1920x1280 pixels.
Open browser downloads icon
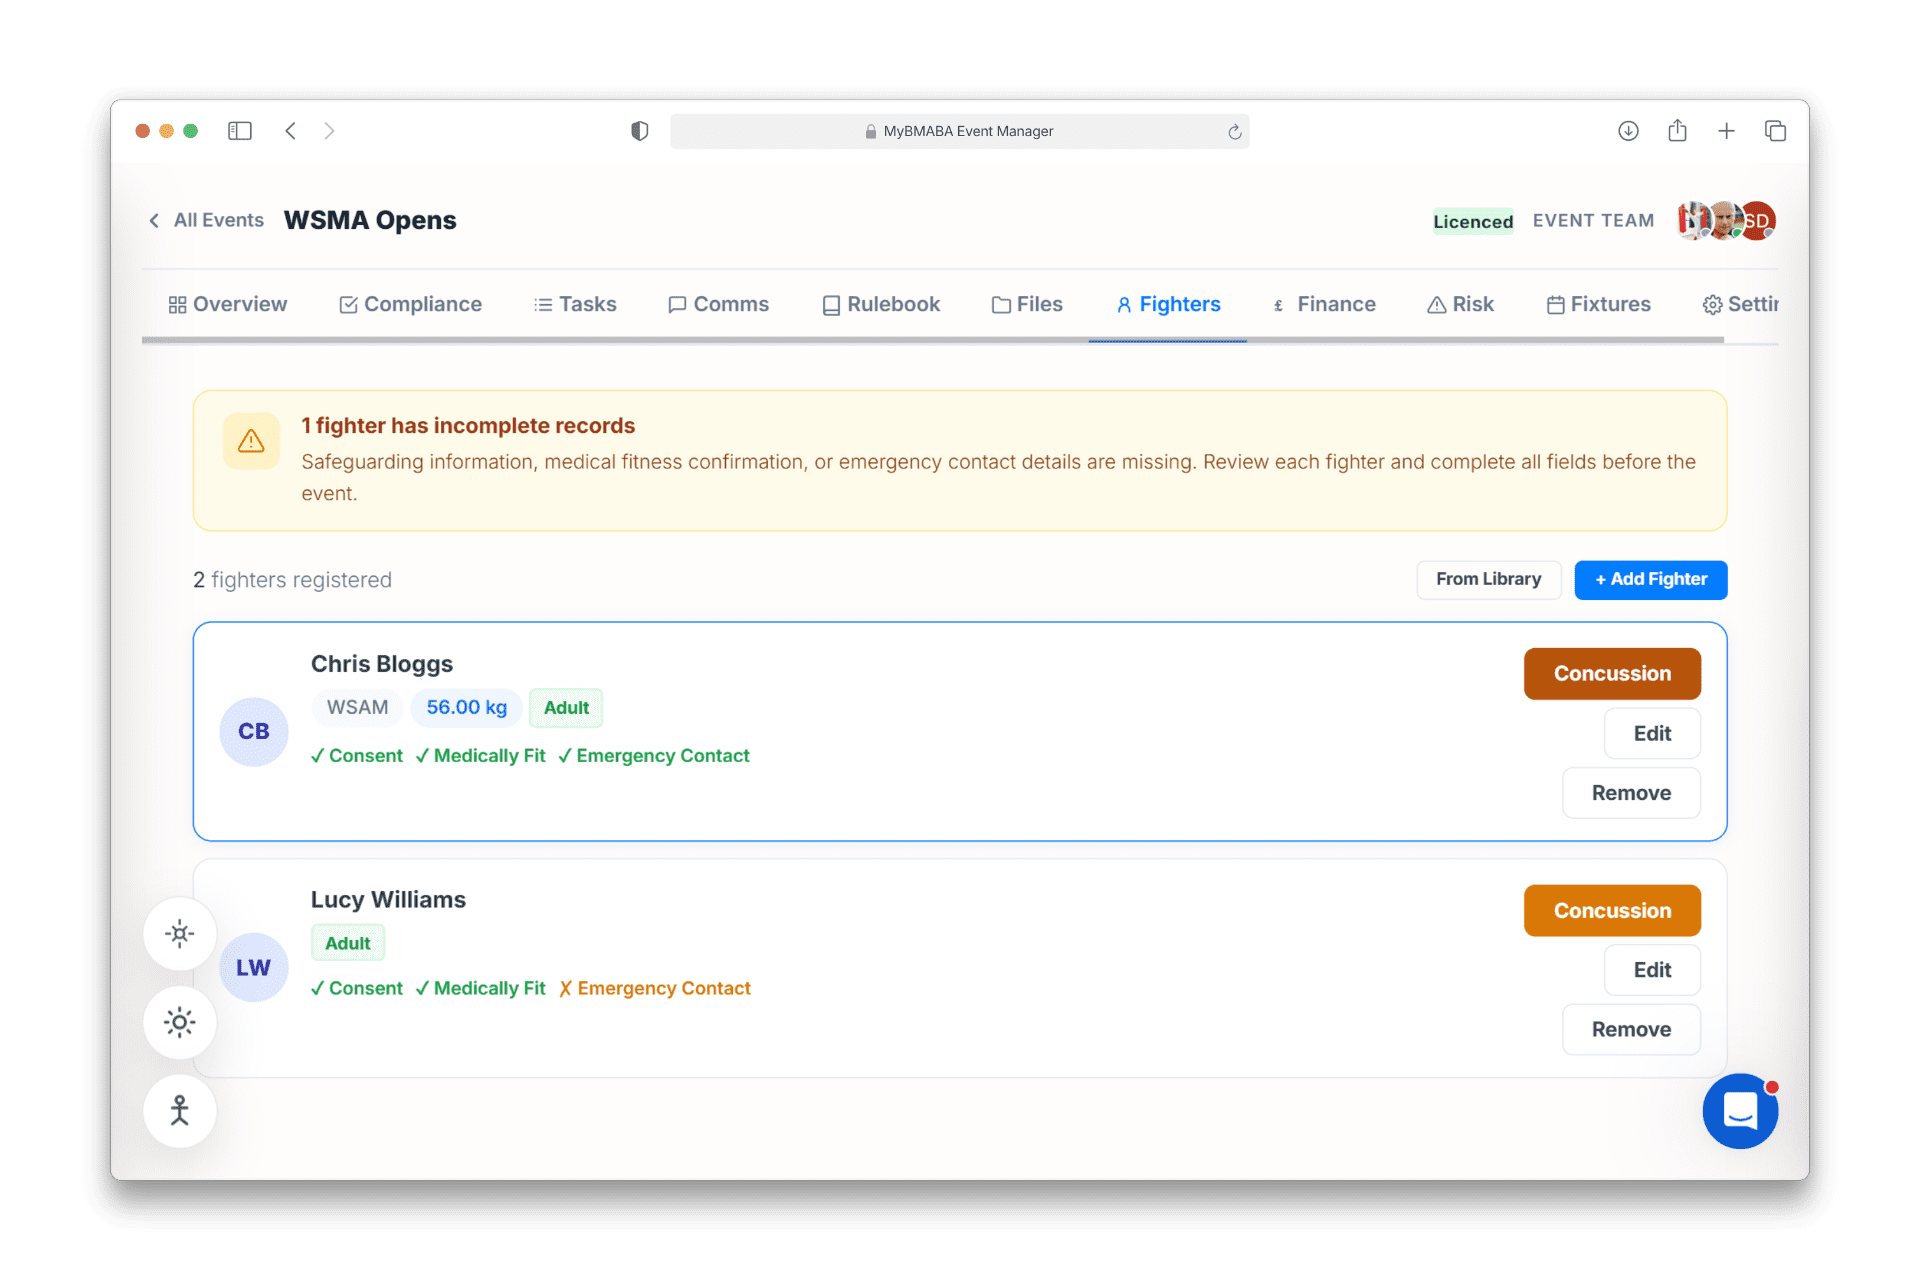point(1628,131)
